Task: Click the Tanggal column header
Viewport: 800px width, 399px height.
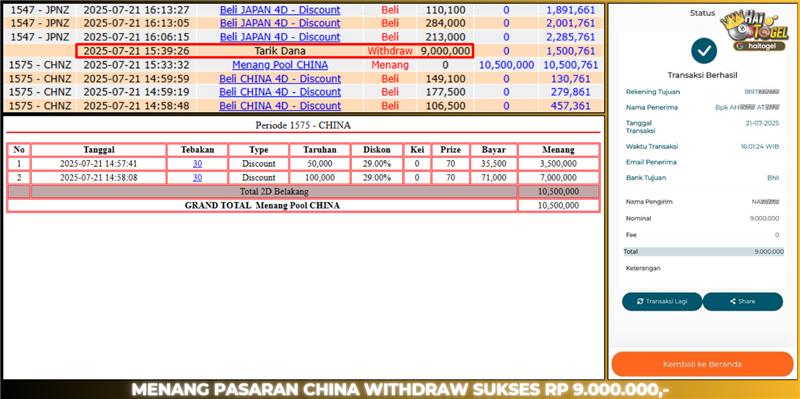Action: point(99,149)
